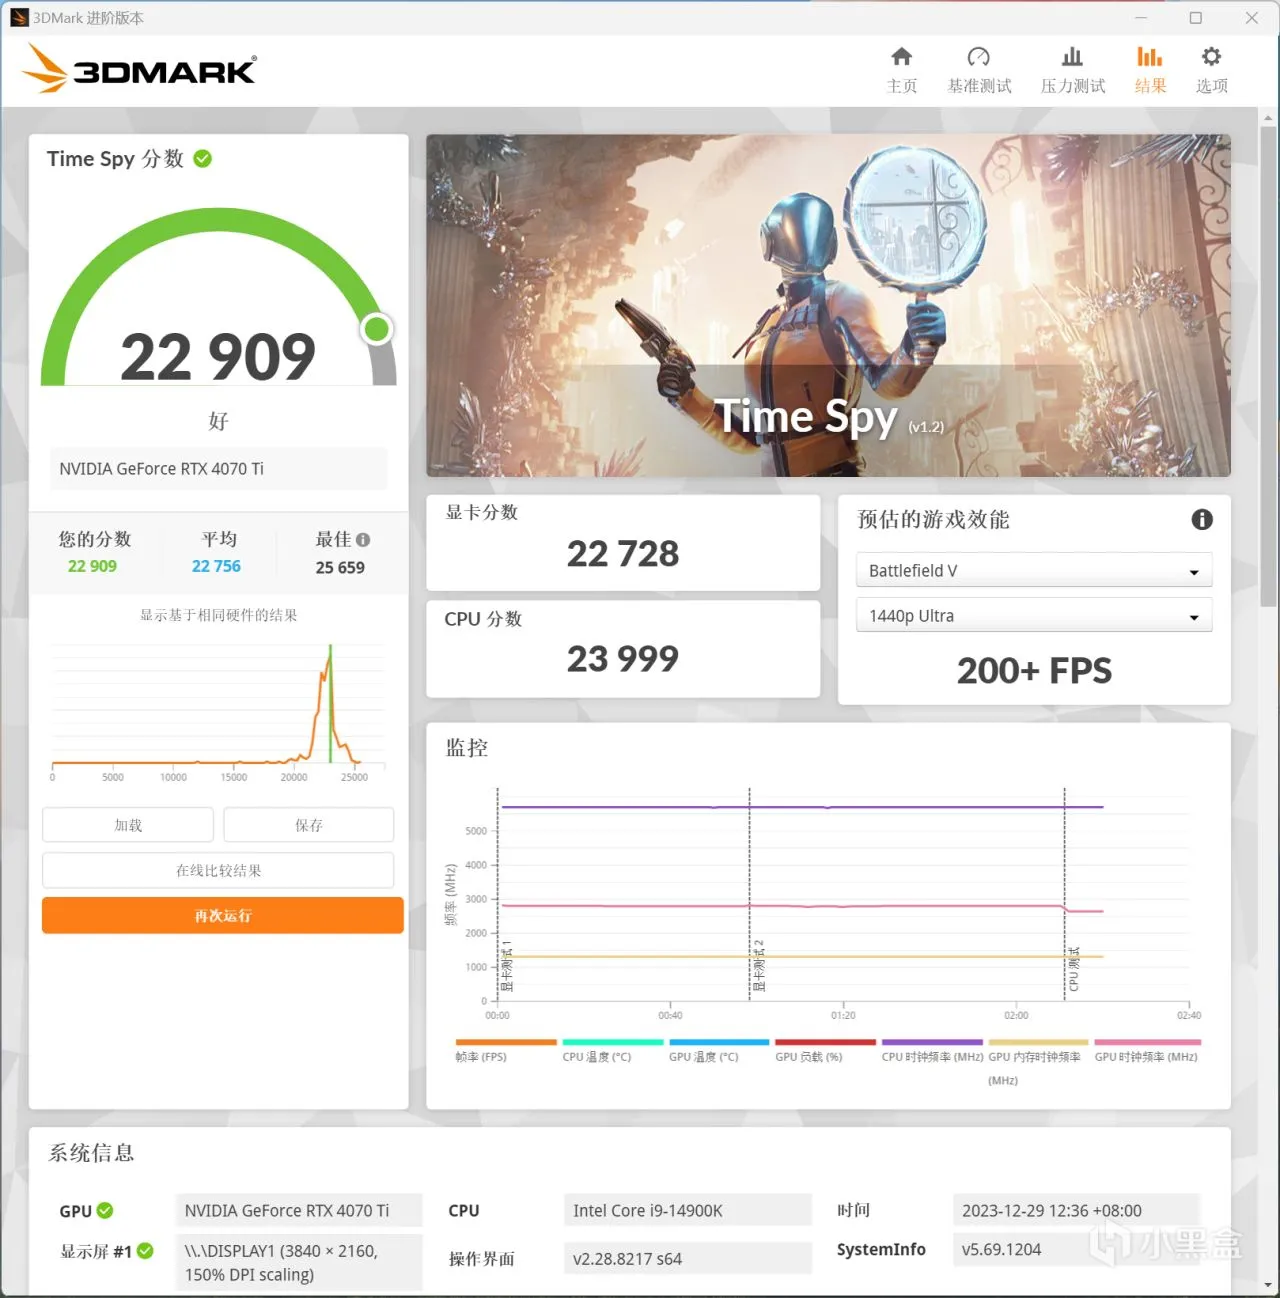1280x1298 pixels.
Task: Click the 2023-12-29 12:36 +08:00 time value
Action: 1076,1210
